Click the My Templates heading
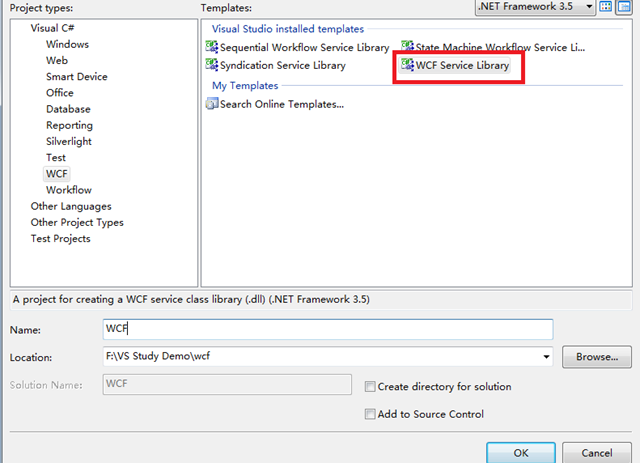This screenshot has width=640, height=463. pyautogui.click(x=245, y=86)
